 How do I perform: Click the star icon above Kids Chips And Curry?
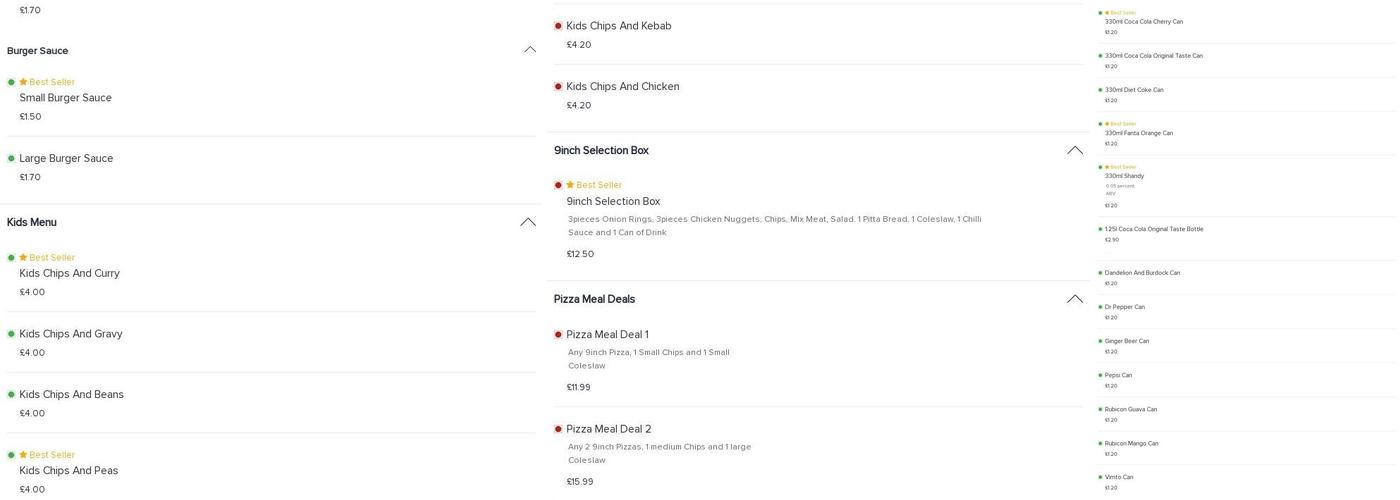23,258
